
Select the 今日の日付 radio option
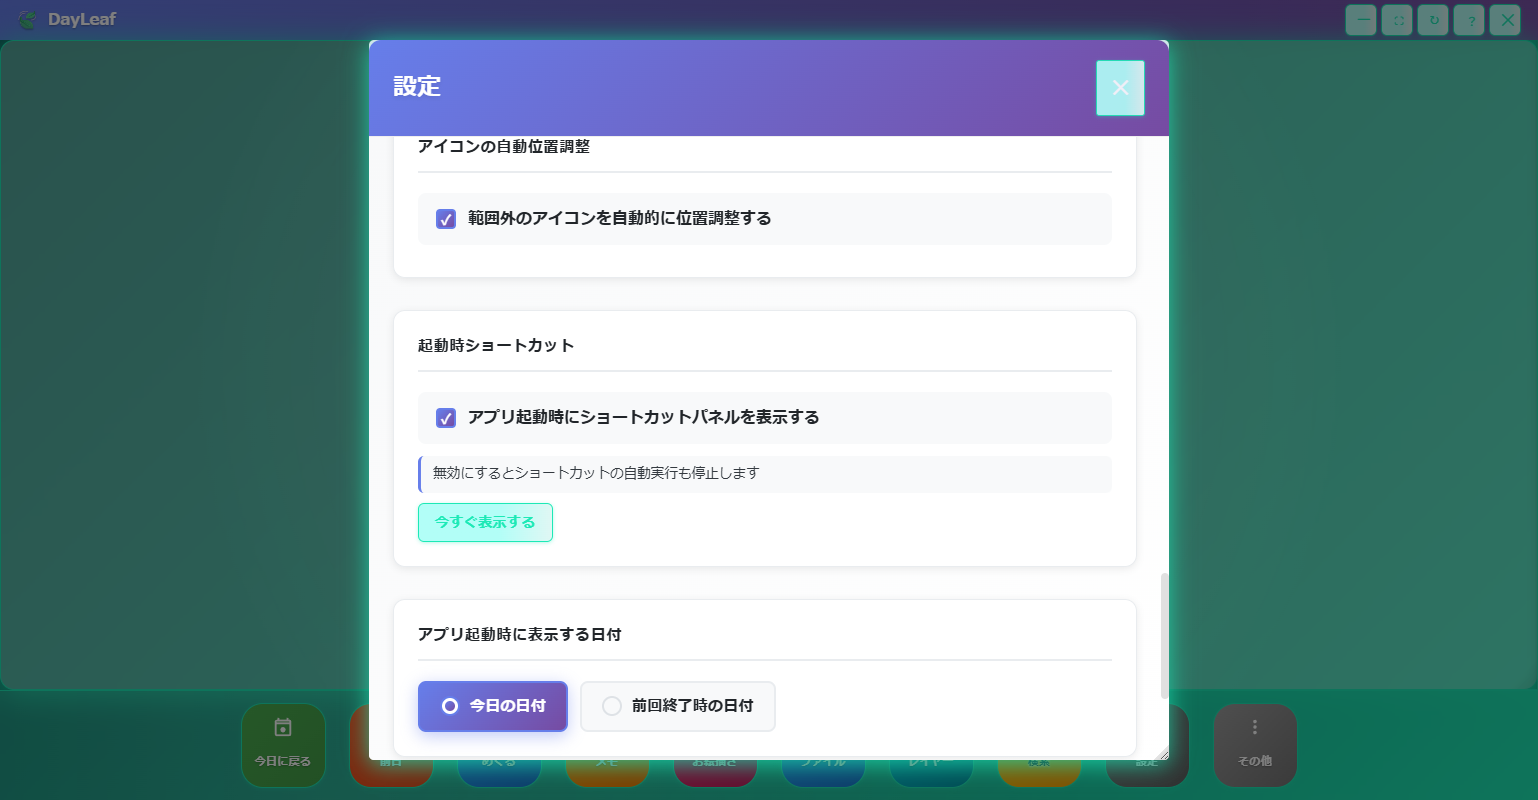click(x=450, y=706)
